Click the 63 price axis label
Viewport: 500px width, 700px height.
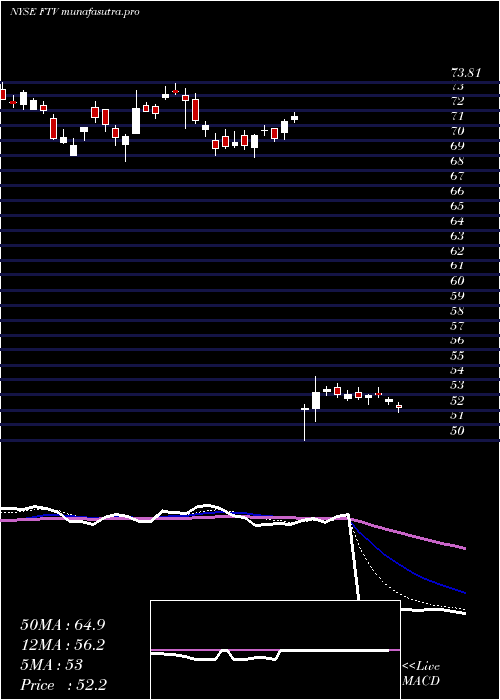point(457,236)
